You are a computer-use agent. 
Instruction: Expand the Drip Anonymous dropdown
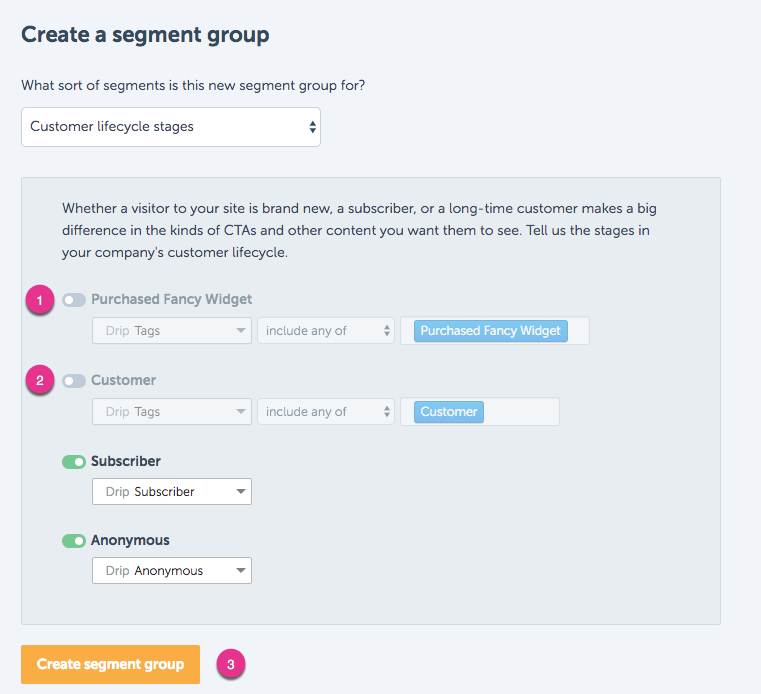[x=172, y=570]
